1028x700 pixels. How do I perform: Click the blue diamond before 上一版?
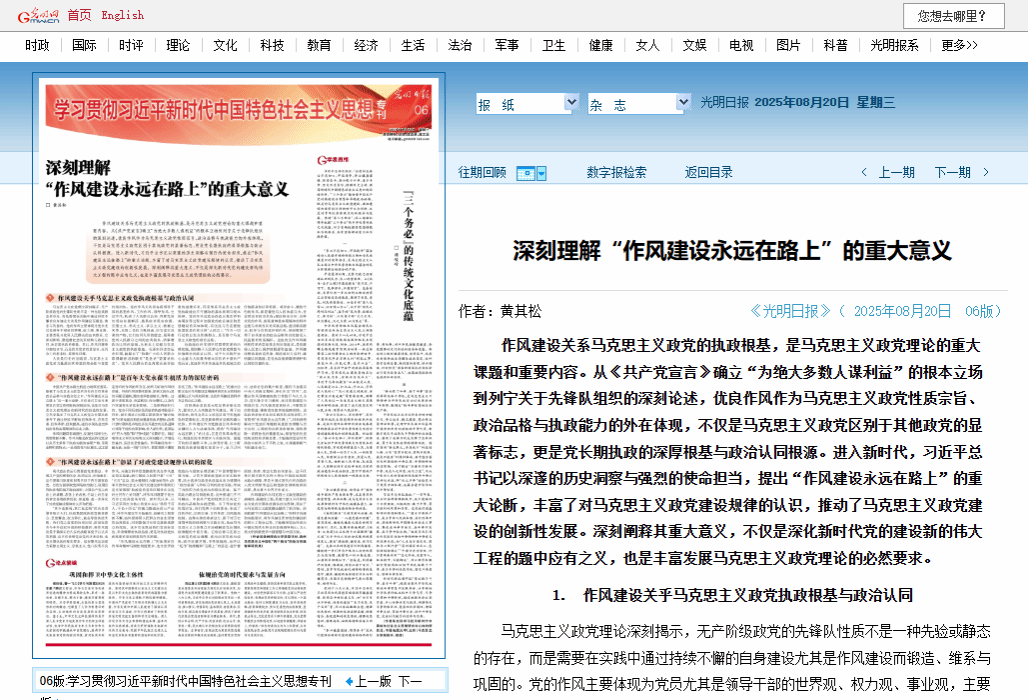349,682
